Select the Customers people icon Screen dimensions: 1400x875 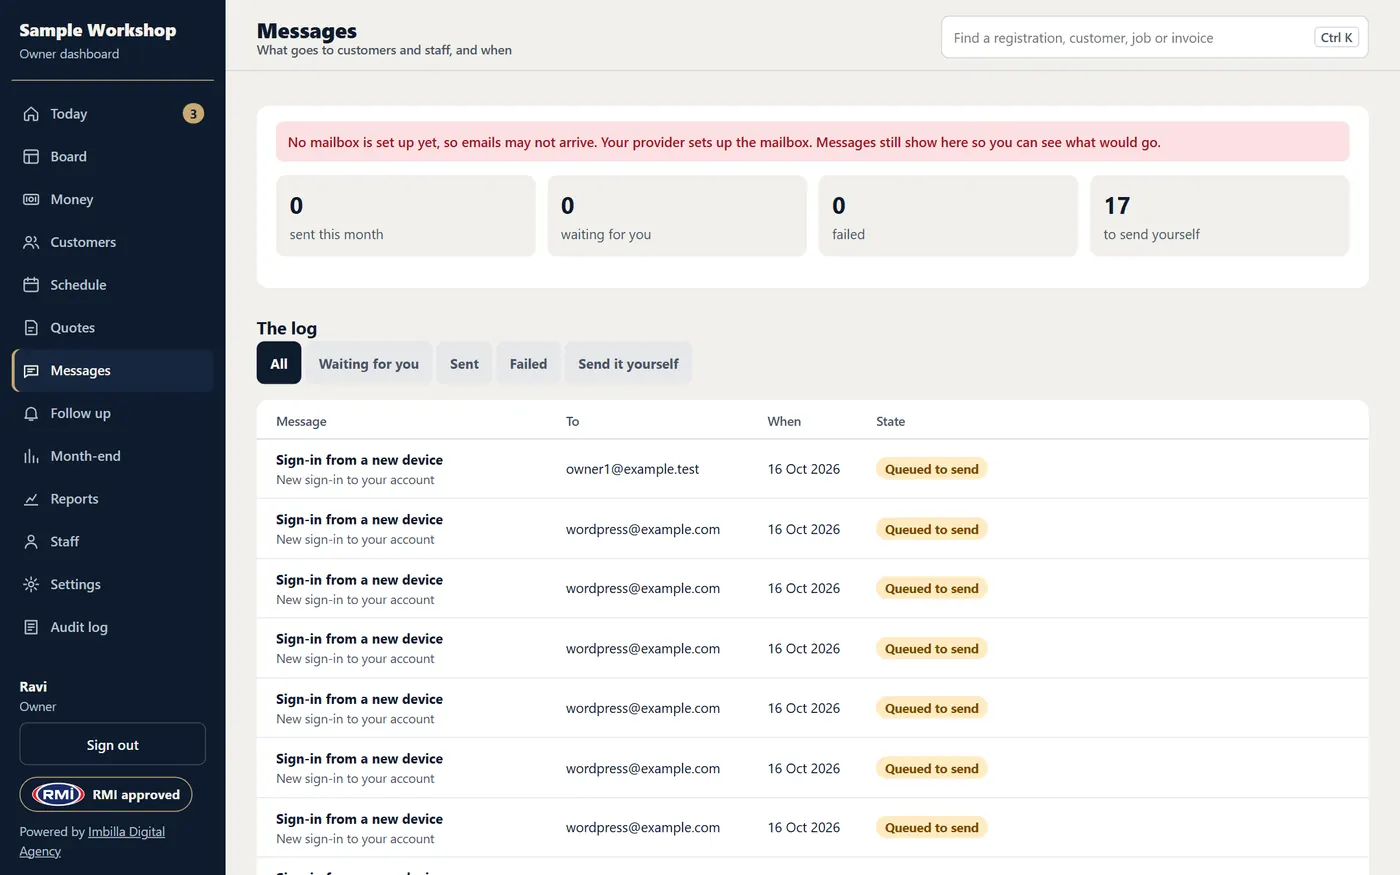coord(31,242)
